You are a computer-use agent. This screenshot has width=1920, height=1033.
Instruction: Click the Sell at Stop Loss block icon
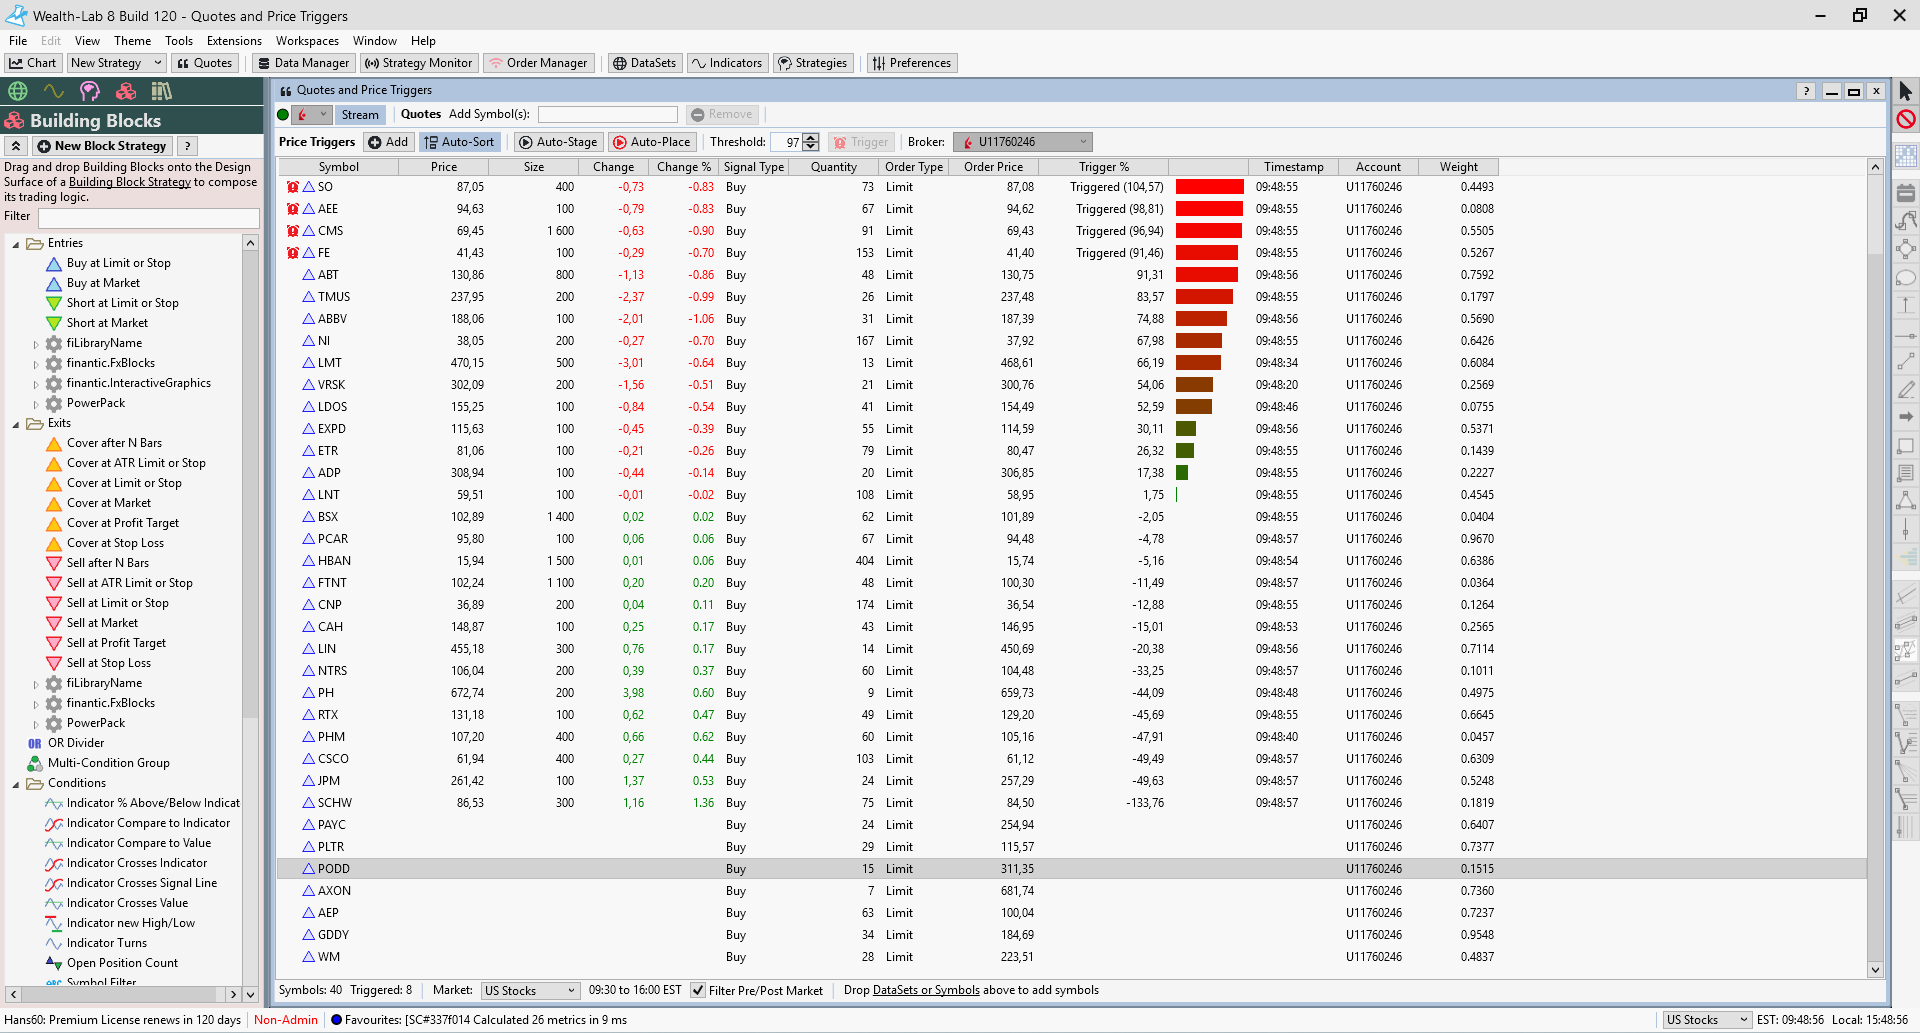(54, 663)
